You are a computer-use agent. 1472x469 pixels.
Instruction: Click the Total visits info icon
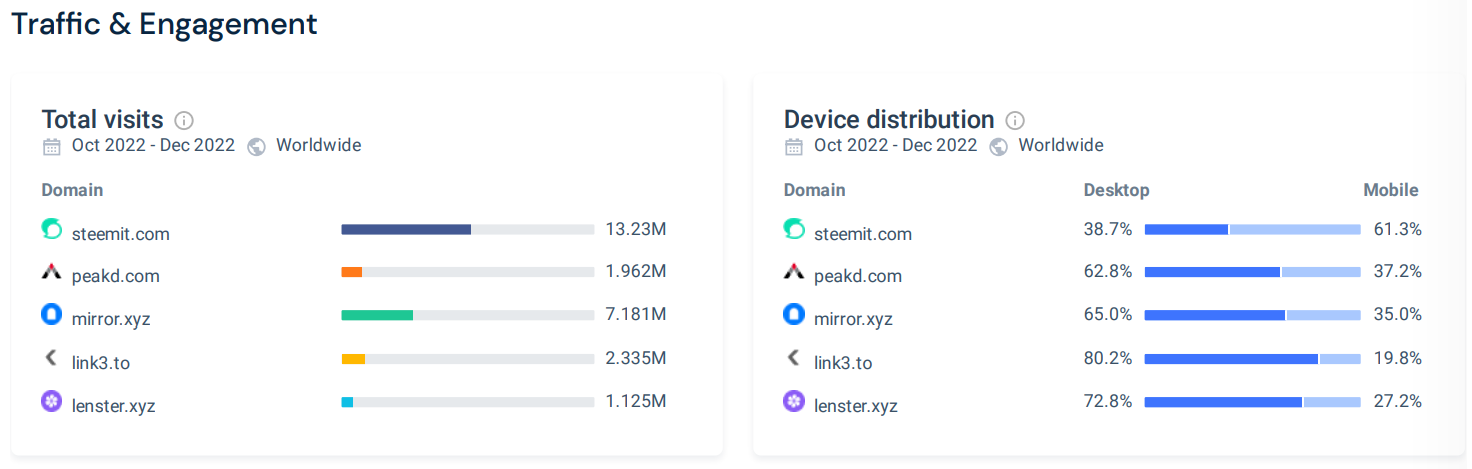point(184,120)
